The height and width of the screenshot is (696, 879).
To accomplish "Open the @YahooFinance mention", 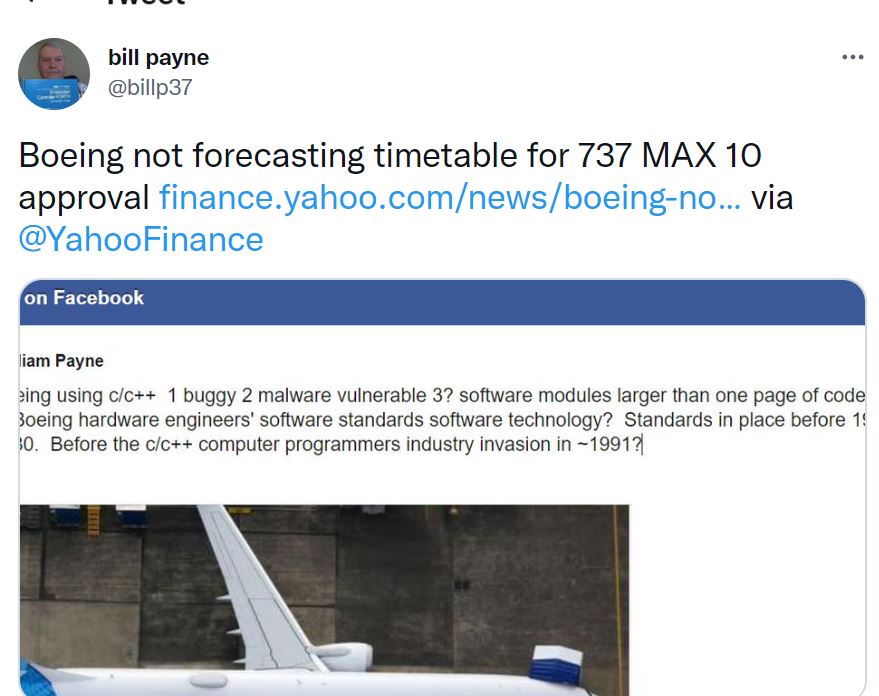I will (x=141, y=239).
